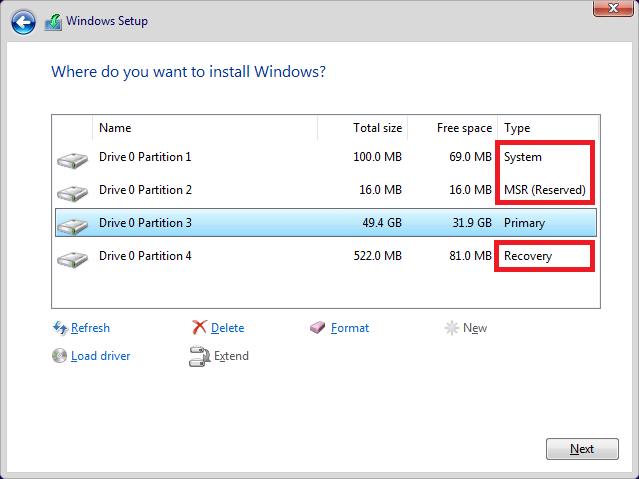The image size is (639, 479).
Task: Click drive icon for Drive 0 Partition 1
Action: (x=73, y=160)
